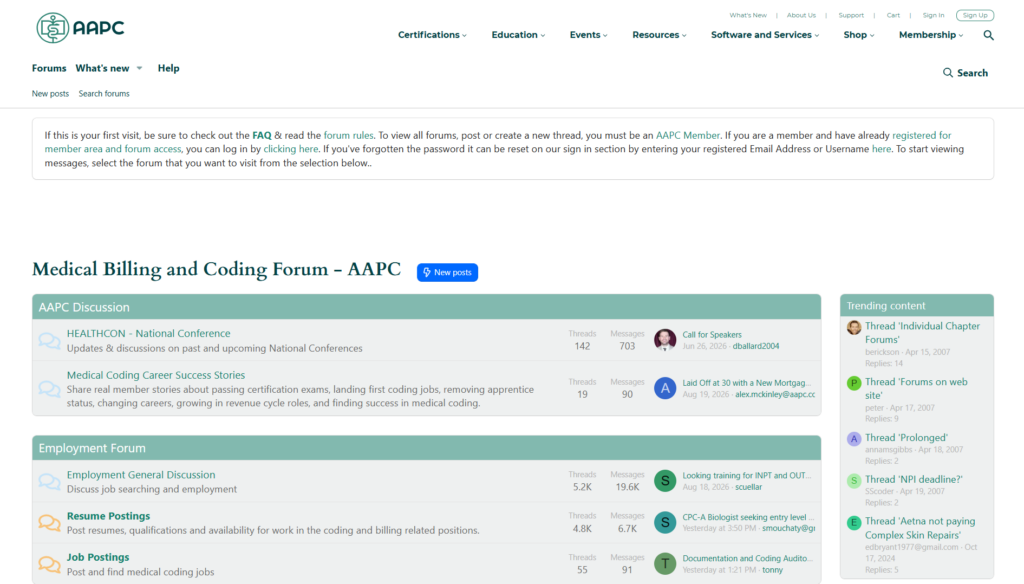The width and height of the screenshot is (1024, 584).
Task: Click the blue 'A' avatar for alex.mckinley
Action: 665,388
